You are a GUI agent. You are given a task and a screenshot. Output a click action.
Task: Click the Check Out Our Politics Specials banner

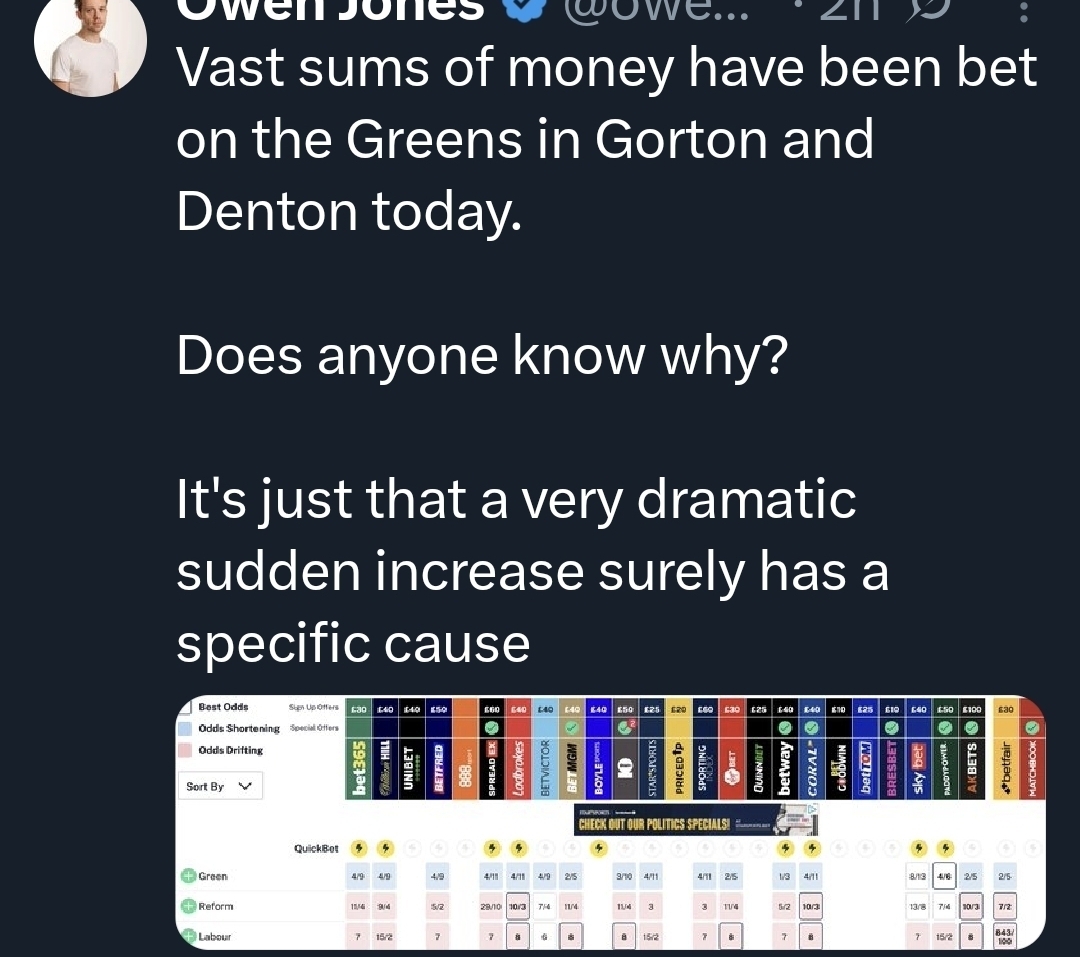tap(696, 820)
